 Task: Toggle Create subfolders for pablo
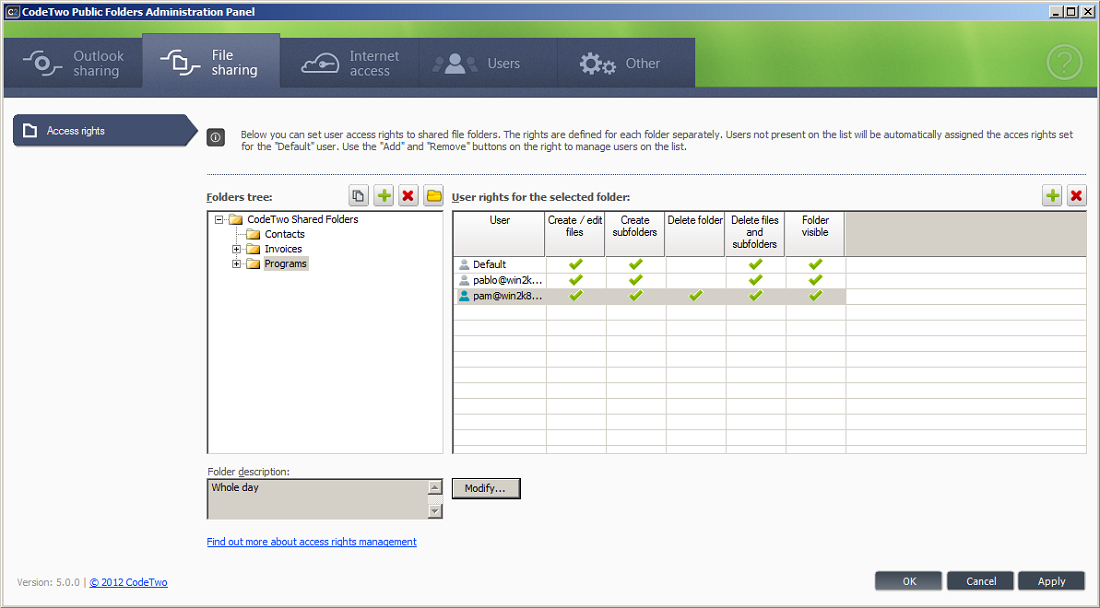point(636,280)
